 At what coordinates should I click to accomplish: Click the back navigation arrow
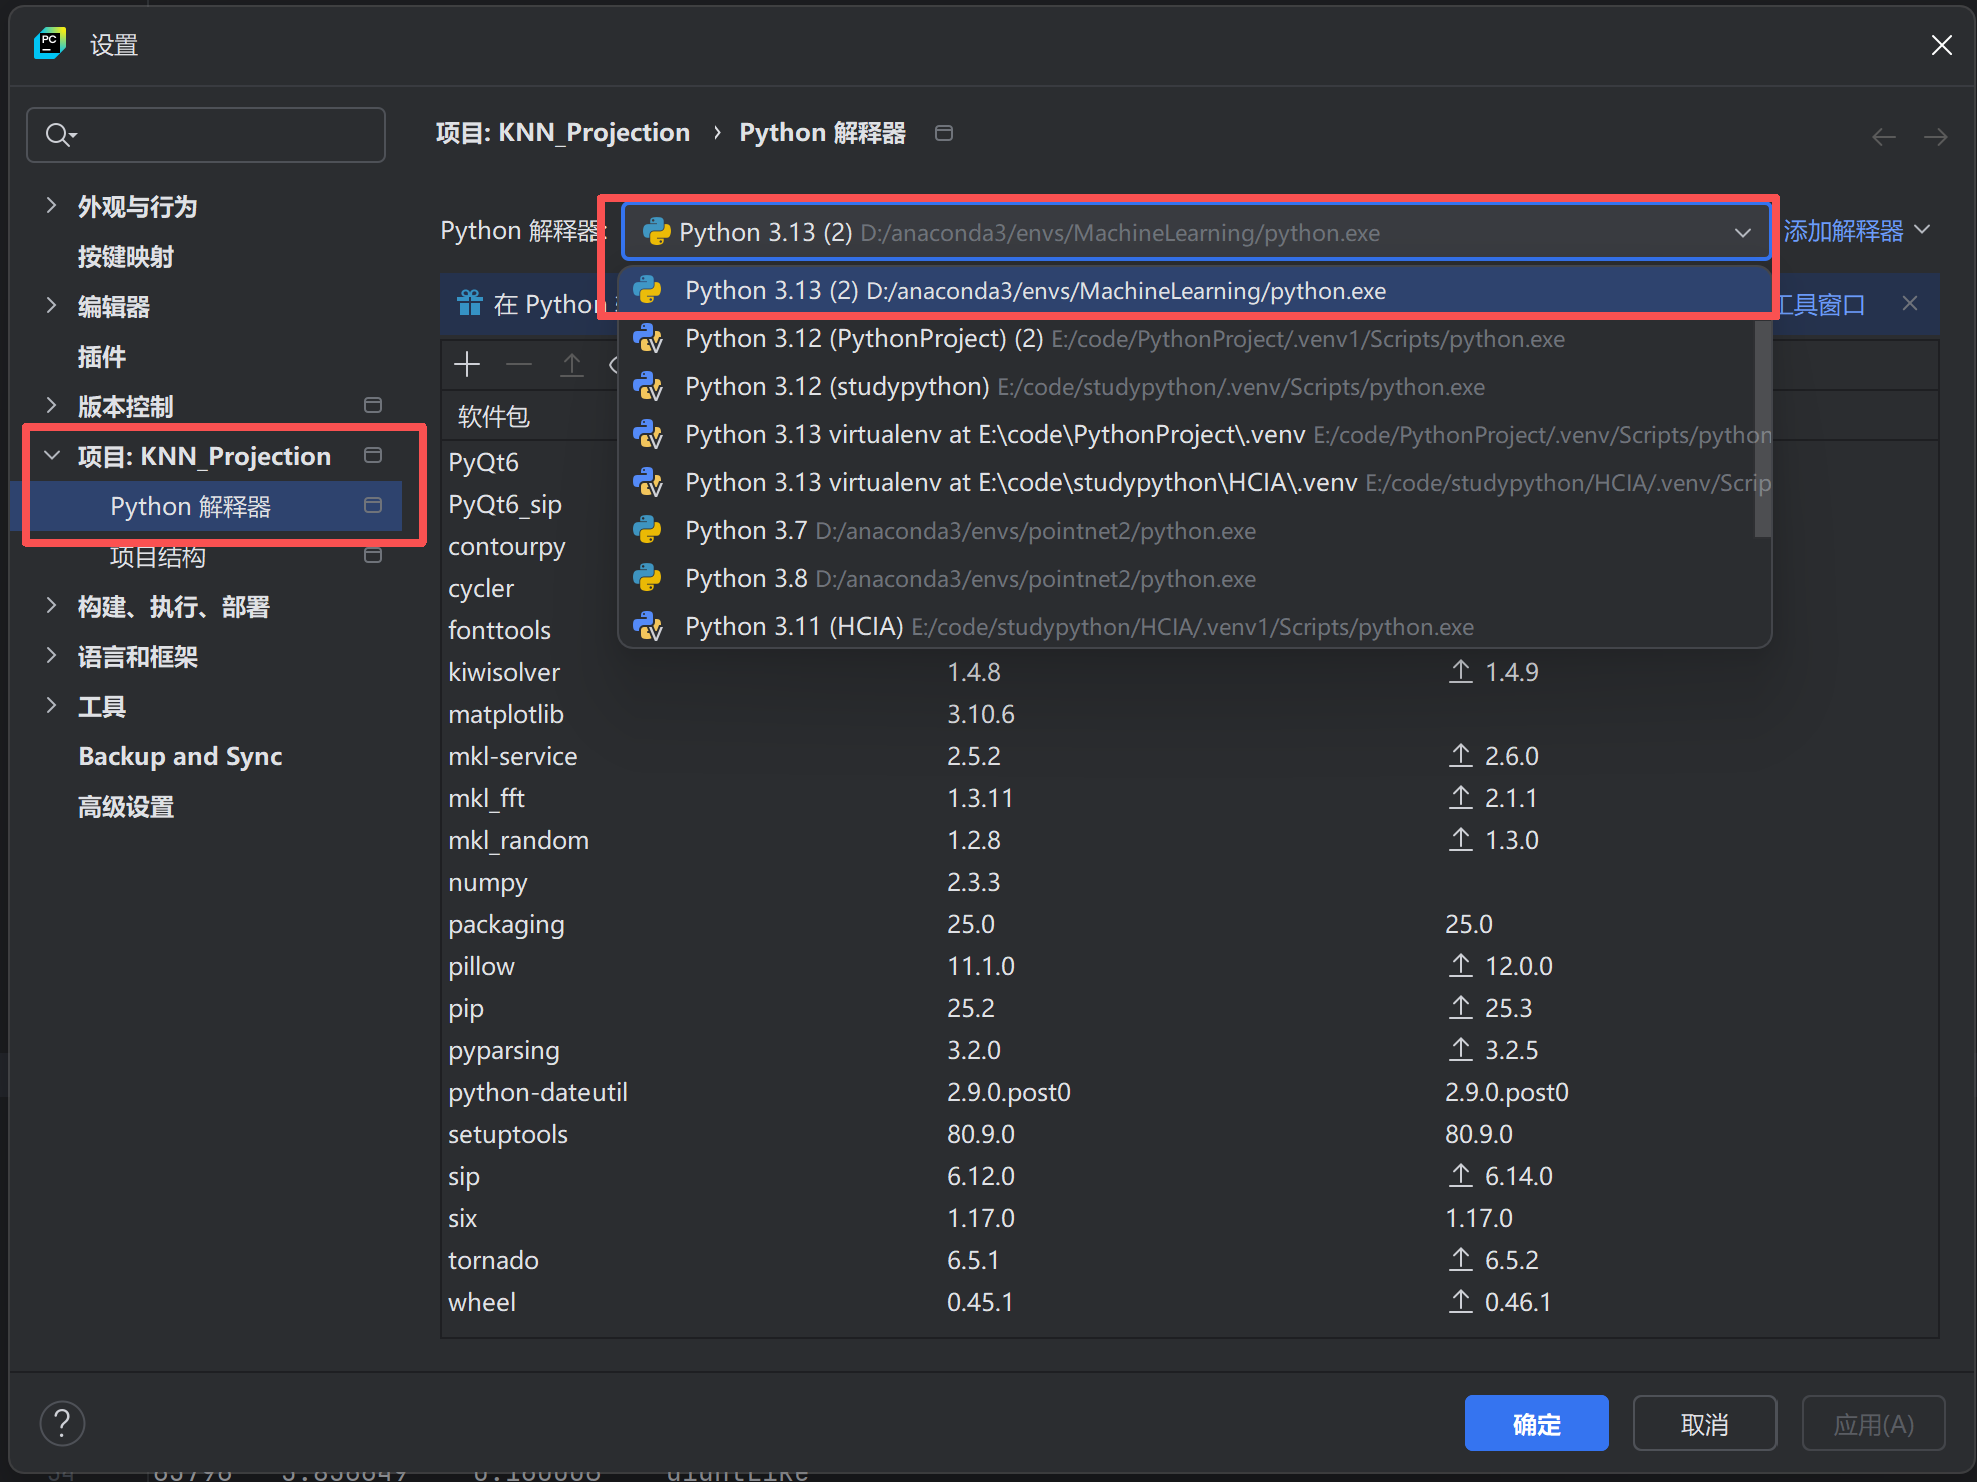[1884, 136]
